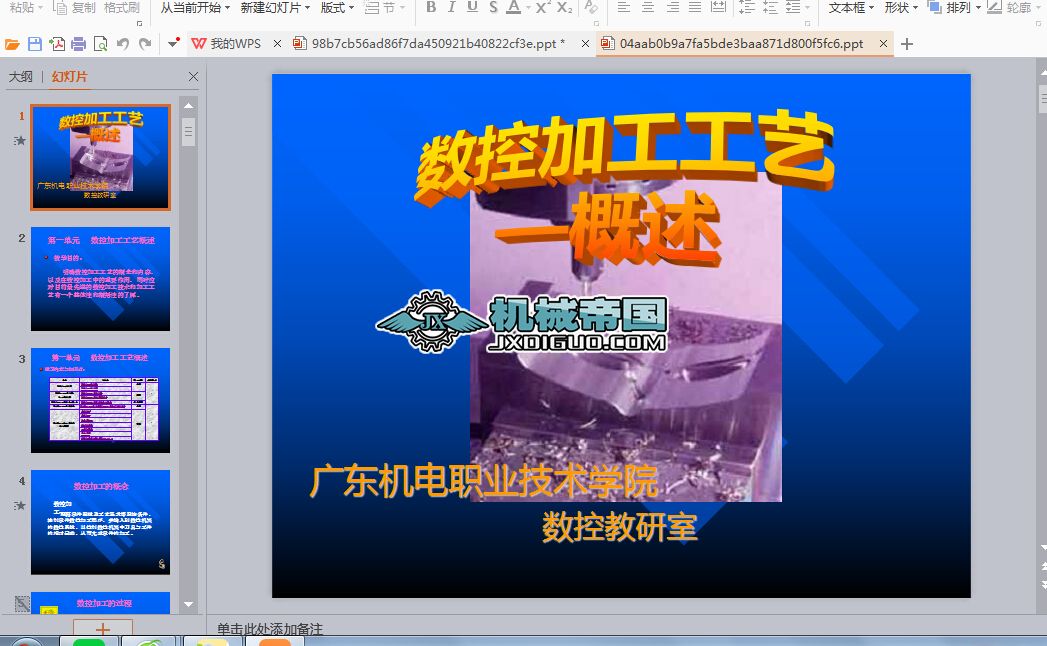Apply bold formatting with the B icon

pos(431,7)
